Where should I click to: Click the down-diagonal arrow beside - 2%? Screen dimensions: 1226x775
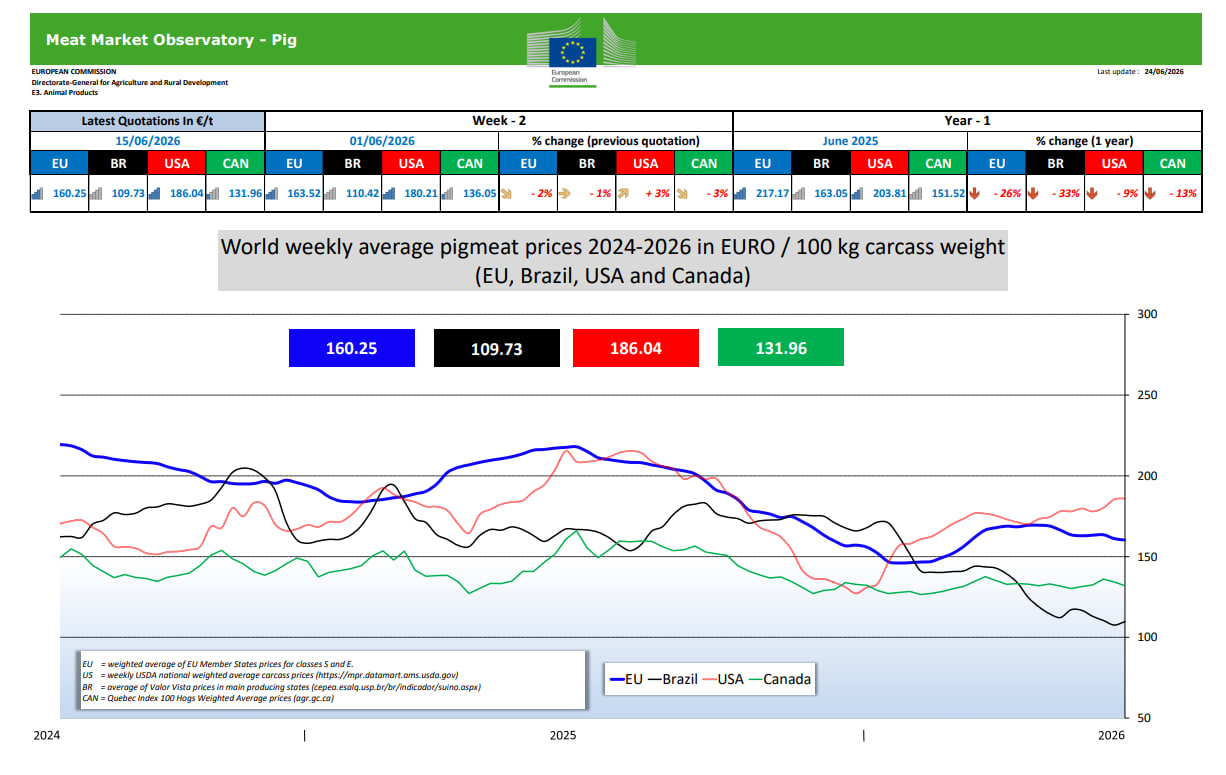pos(507,193)
